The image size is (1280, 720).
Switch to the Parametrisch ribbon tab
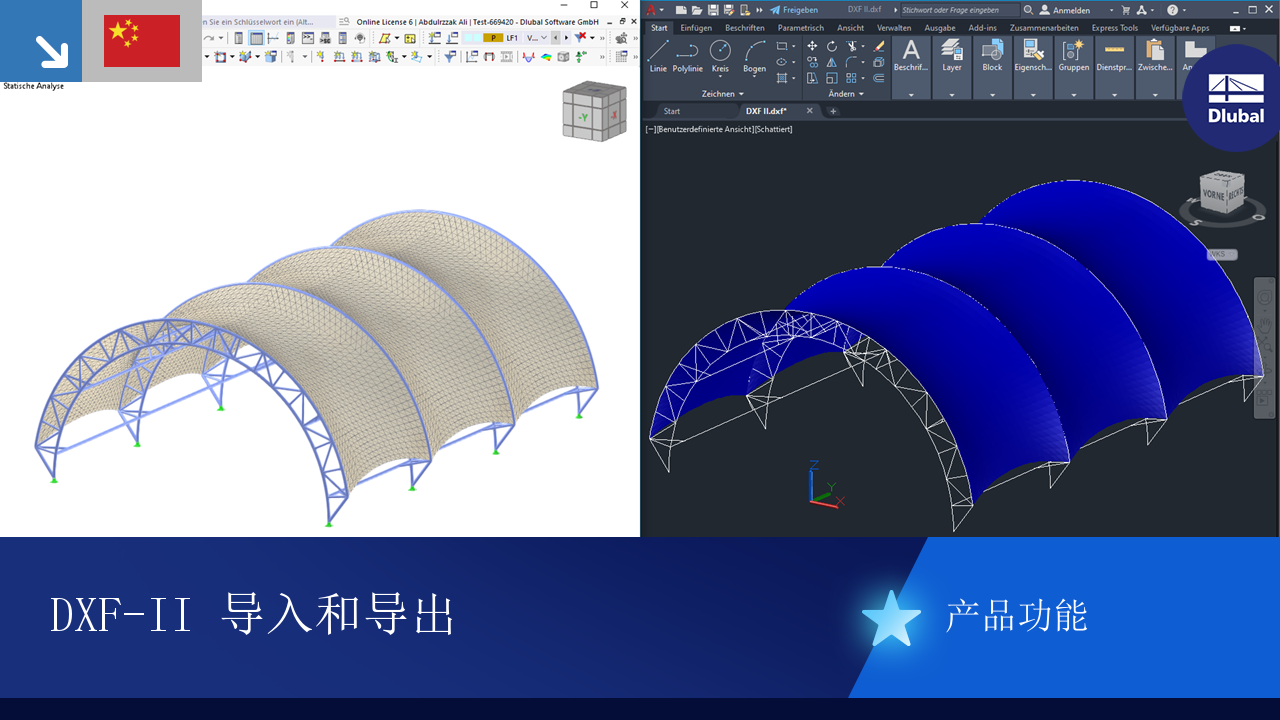(801, 28)
